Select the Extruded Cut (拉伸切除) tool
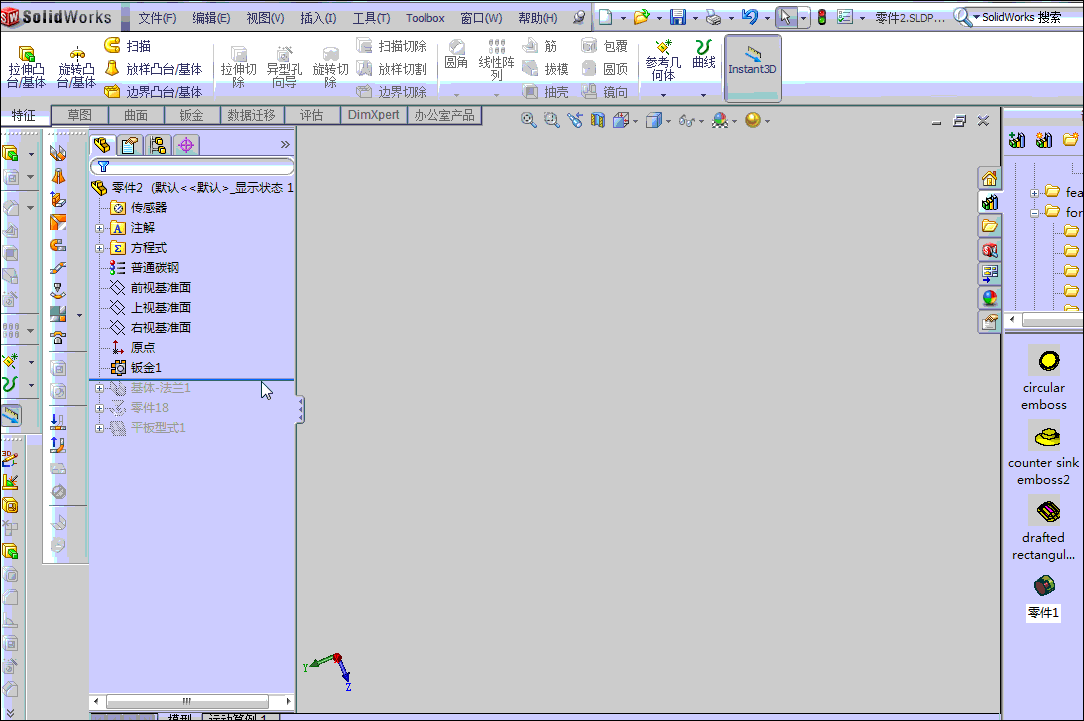Screen dimensions: 1084x721 pyautogui.click(x=239, y=66)
